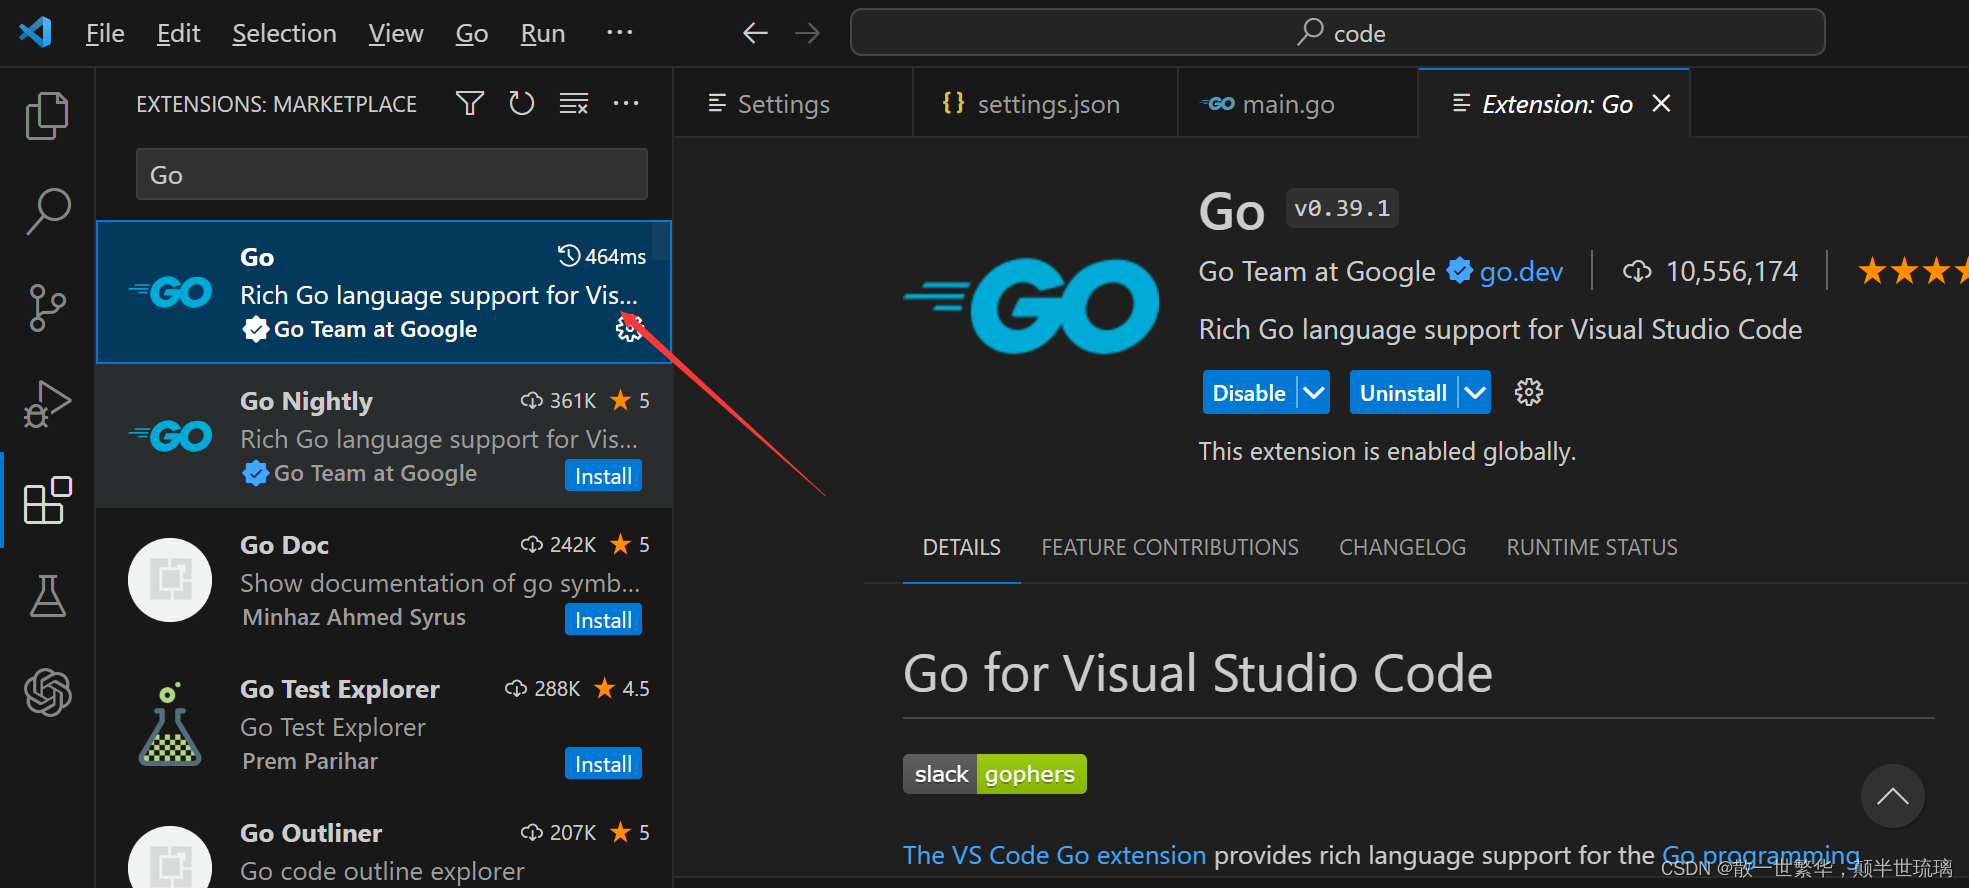This screenshot has height=888, width=1969.
Task: Install the Go Doc extension
Action: point(603,620)
